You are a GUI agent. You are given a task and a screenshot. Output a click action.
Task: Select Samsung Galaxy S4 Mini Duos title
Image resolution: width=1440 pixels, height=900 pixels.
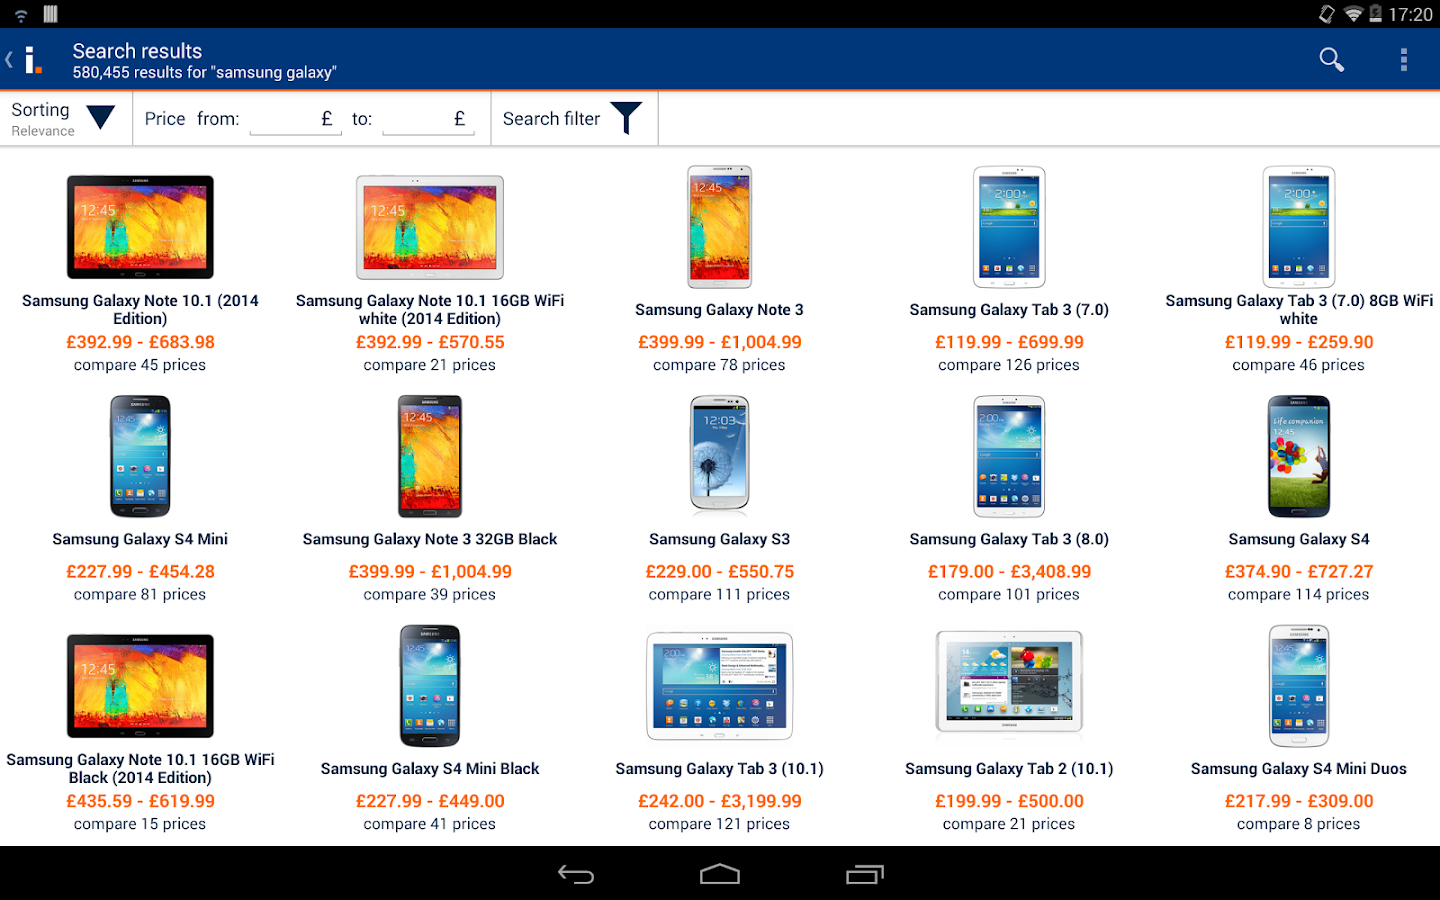pos(1299,769)
